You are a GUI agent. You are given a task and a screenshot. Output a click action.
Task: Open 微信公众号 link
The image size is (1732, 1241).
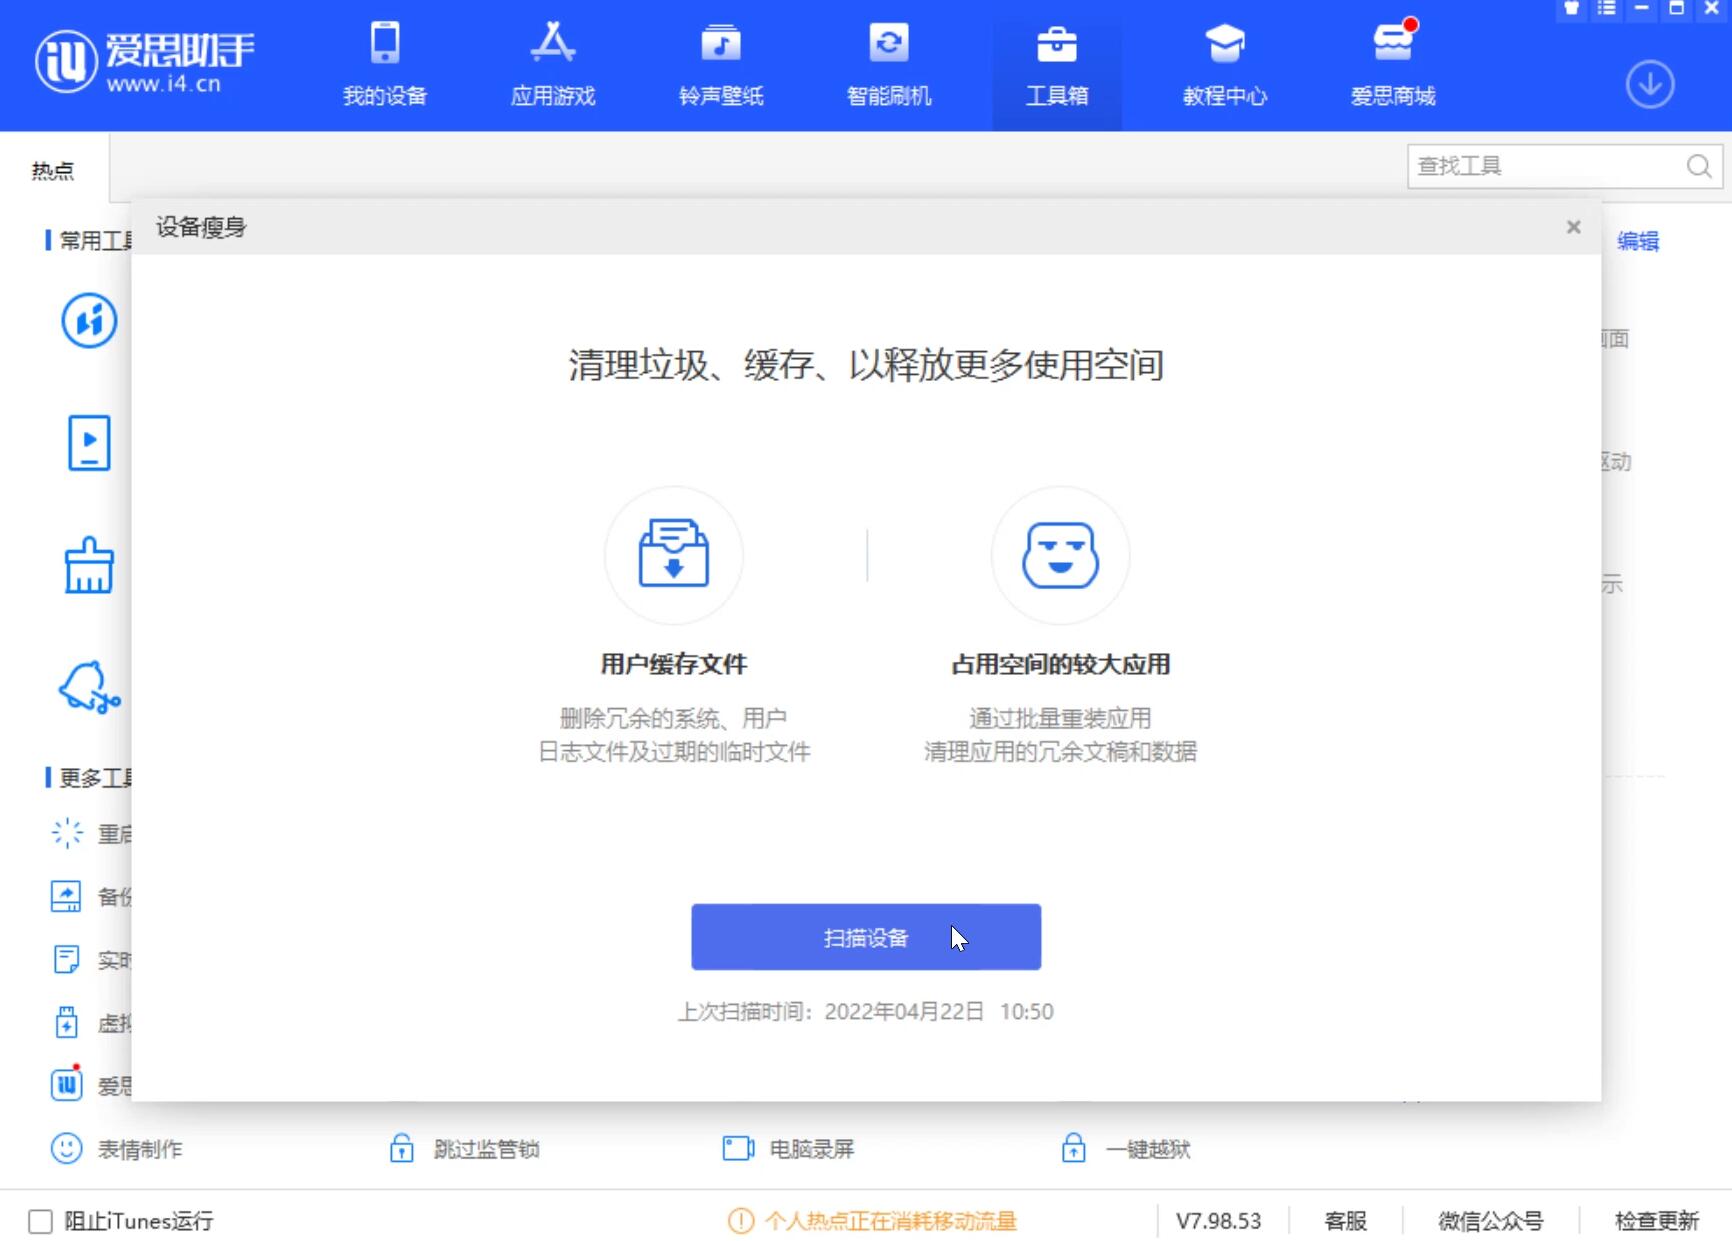click(x=1490, y=1221)
